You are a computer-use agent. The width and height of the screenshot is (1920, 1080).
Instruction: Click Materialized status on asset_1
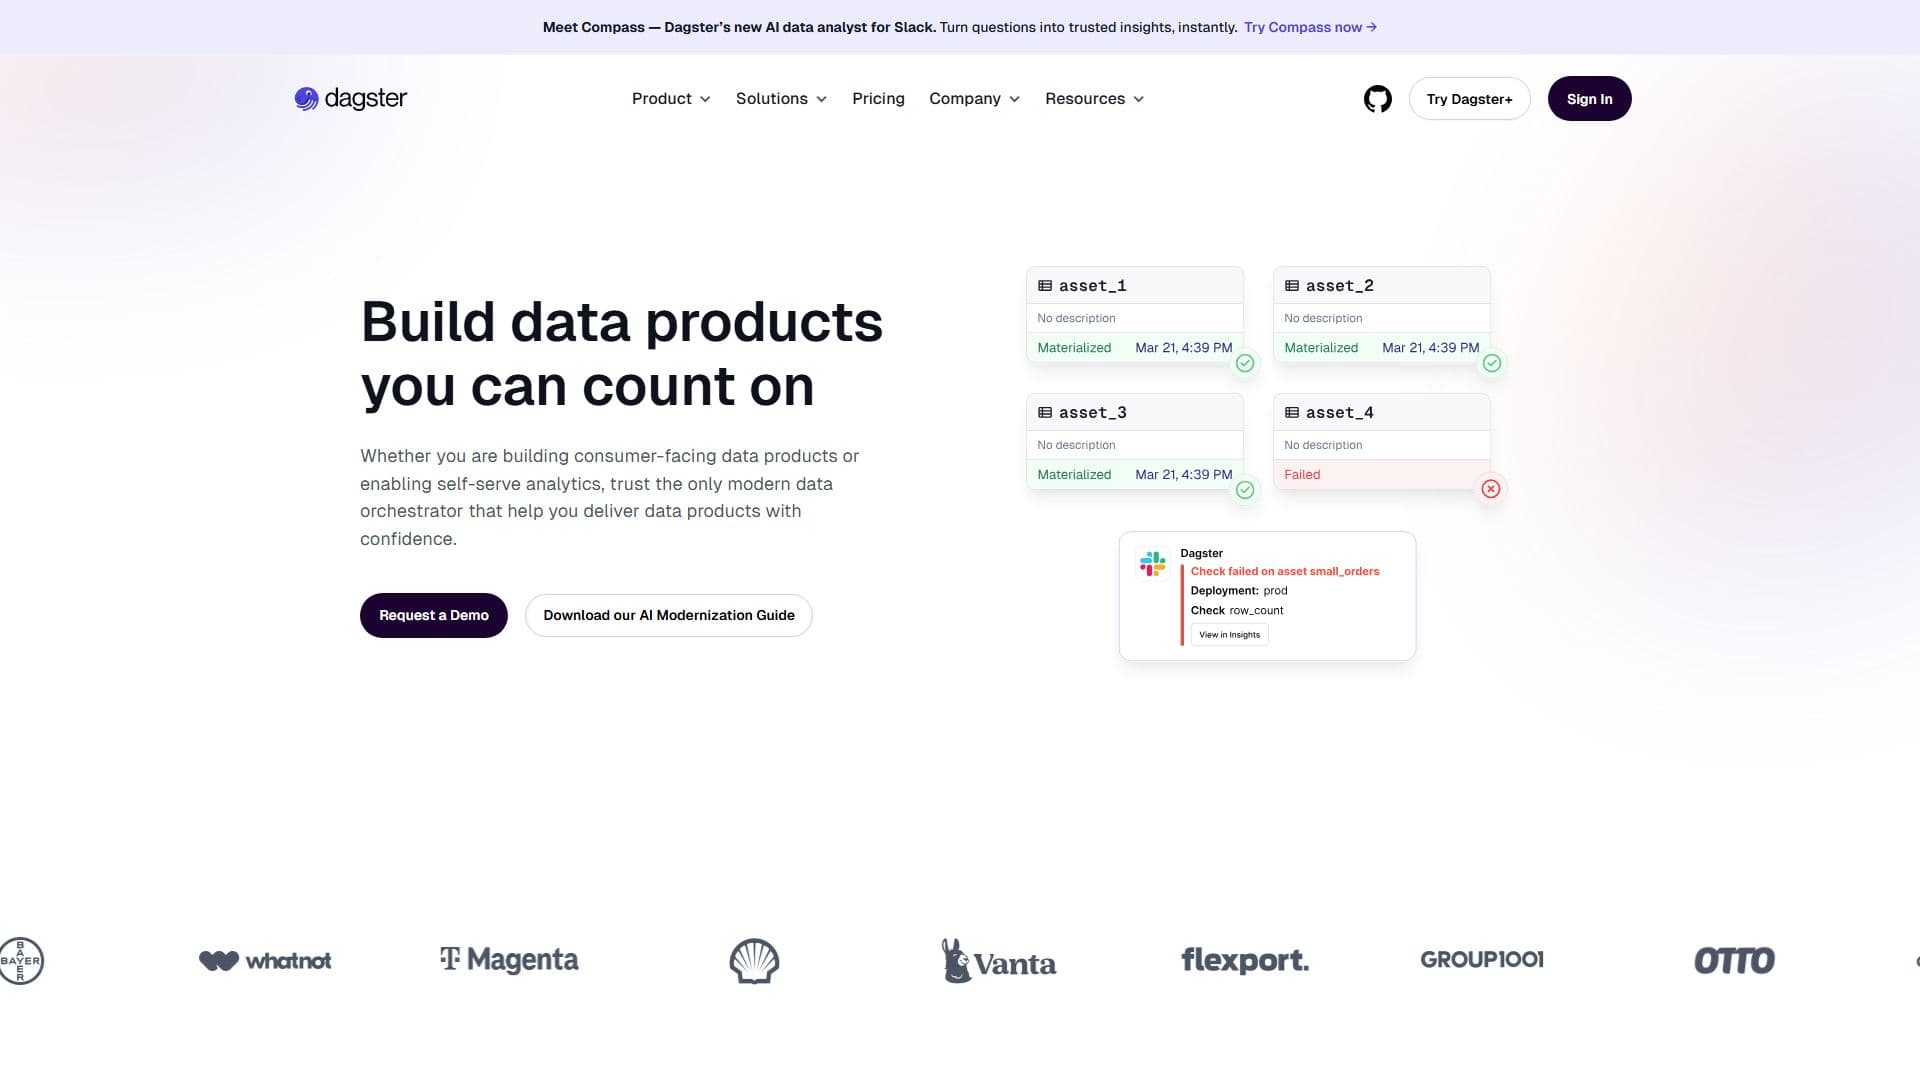pyautogui.click(x=1074, y=348)
